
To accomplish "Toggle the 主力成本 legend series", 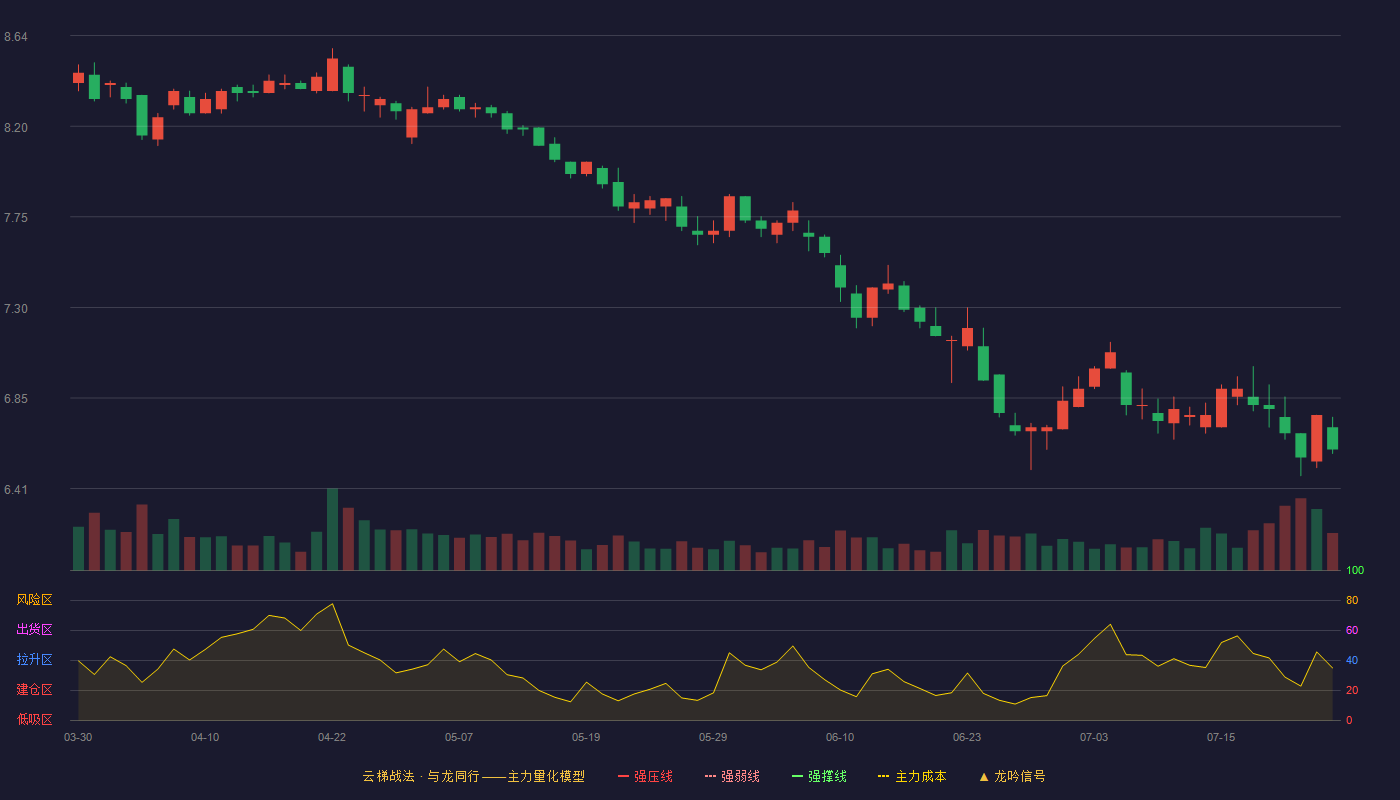I will point(912,776).
